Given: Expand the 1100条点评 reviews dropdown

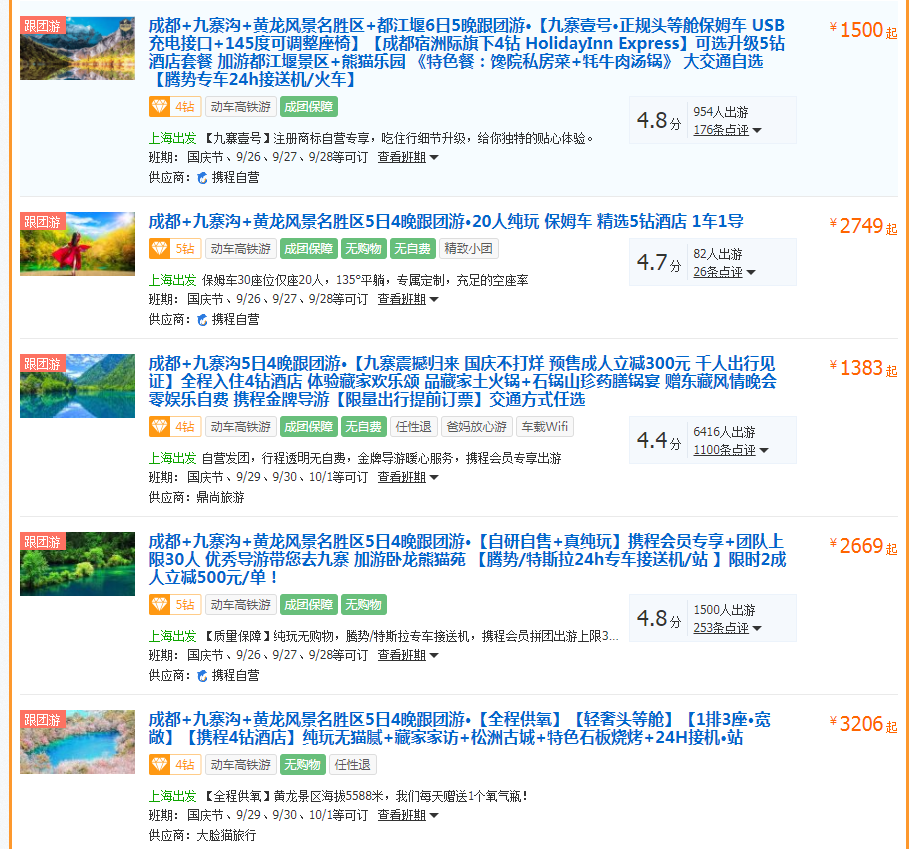Looking at the screenshot, I should tap(731, 450).
